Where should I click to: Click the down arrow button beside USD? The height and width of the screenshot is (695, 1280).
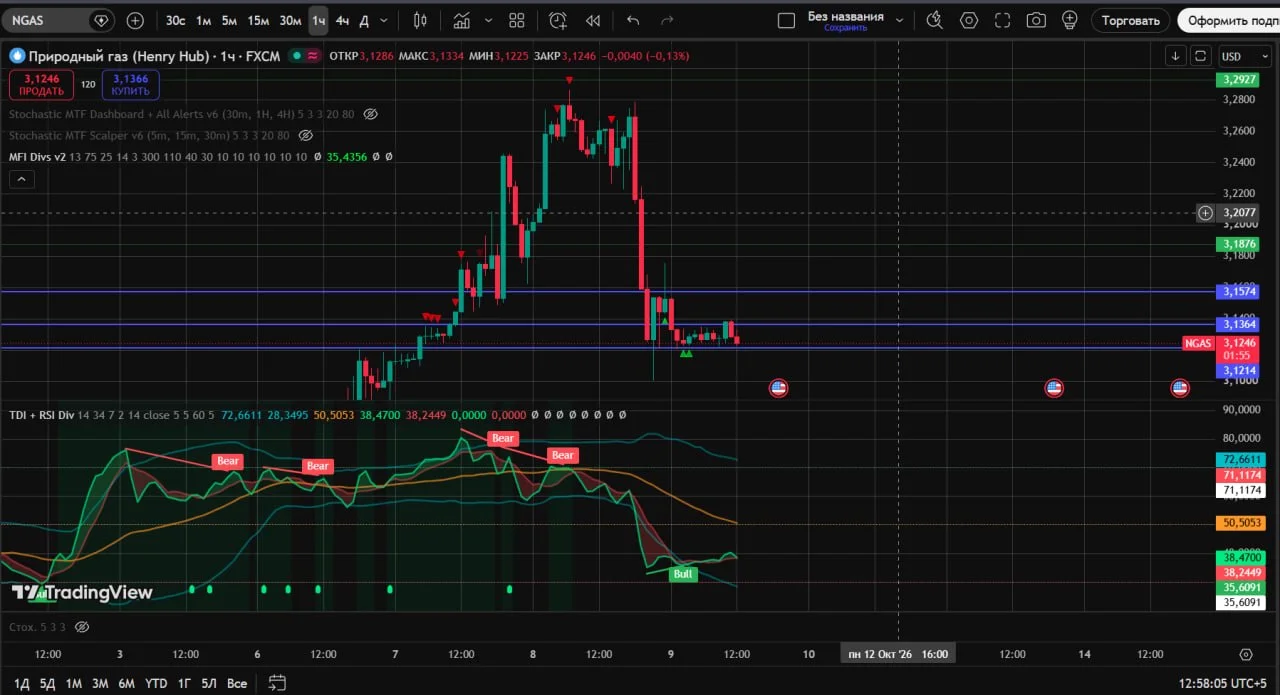pos(1176,56)
